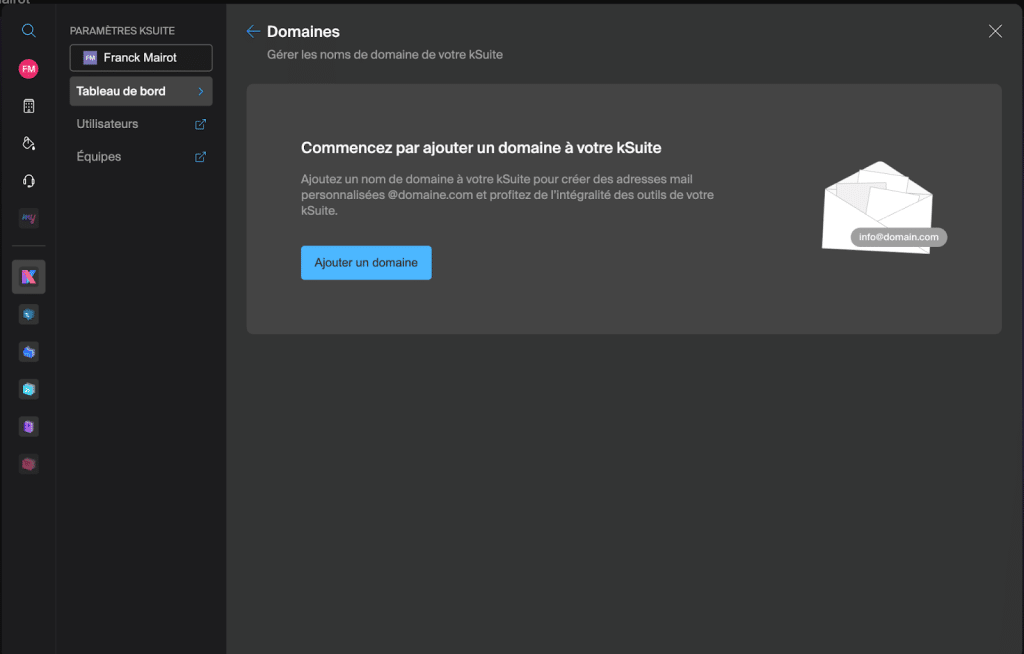Click the building organization icon

(x=28, y=106)
